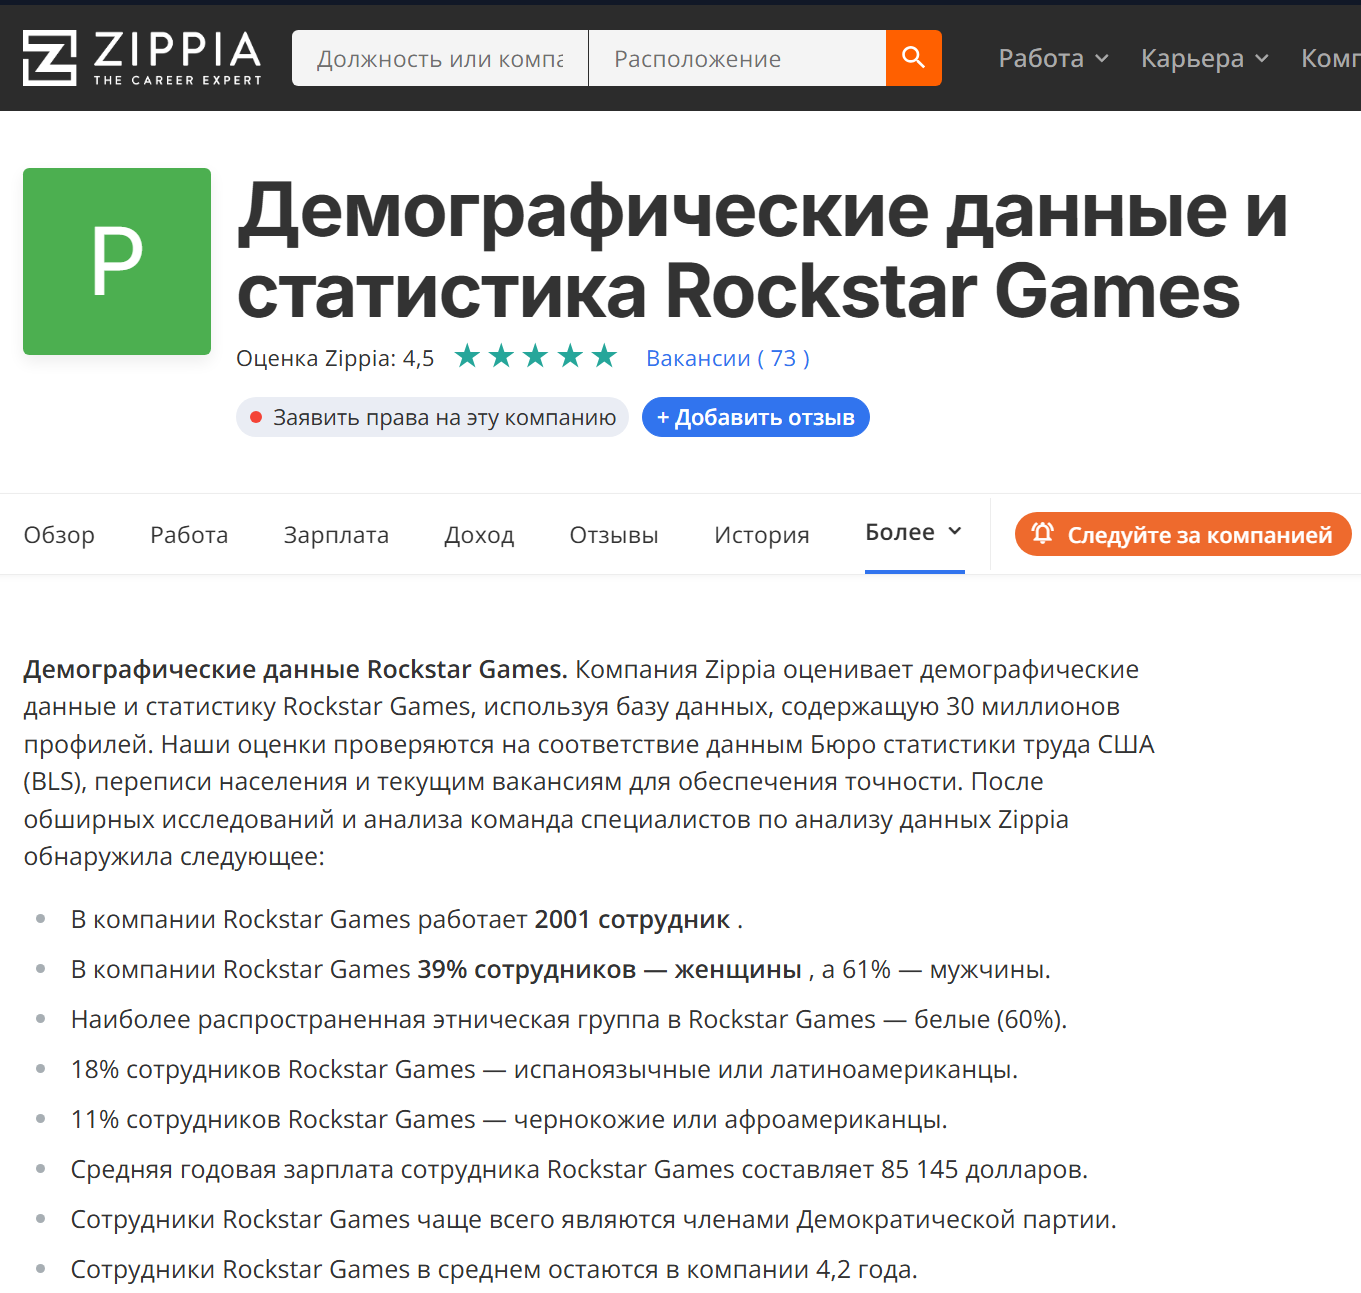Click the red dot claim-company indicator
This screenshot has width=1361, height=1293.
256,417
